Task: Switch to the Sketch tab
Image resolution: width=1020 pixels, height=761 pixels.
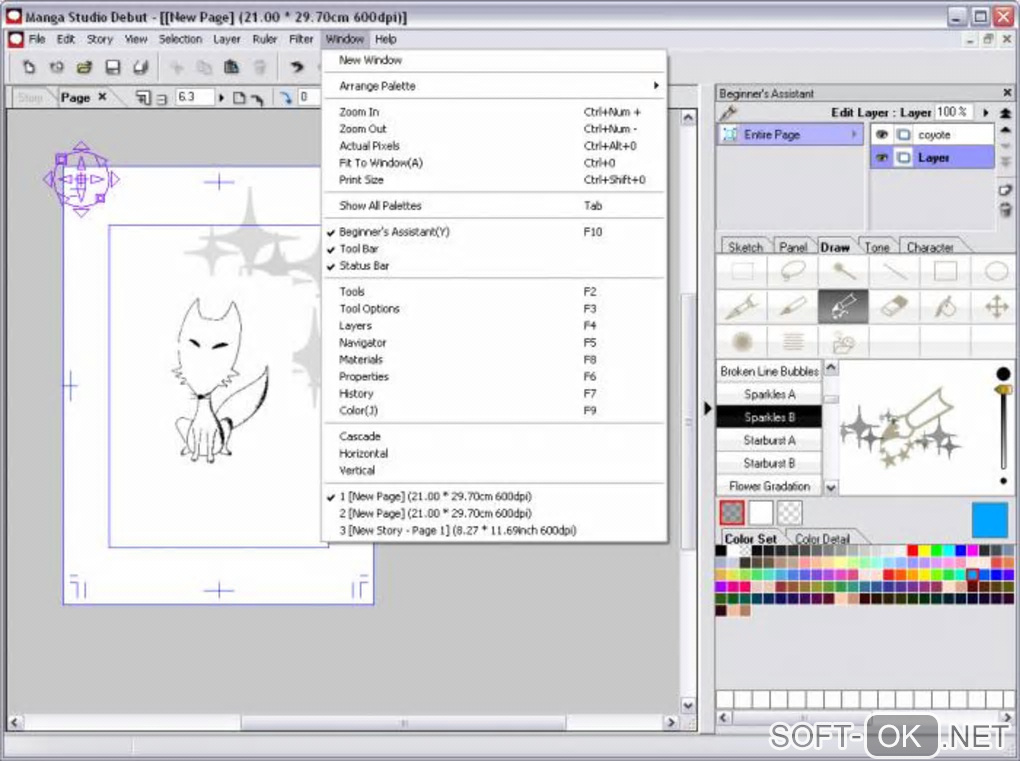Action: click(x=745, y=247)
